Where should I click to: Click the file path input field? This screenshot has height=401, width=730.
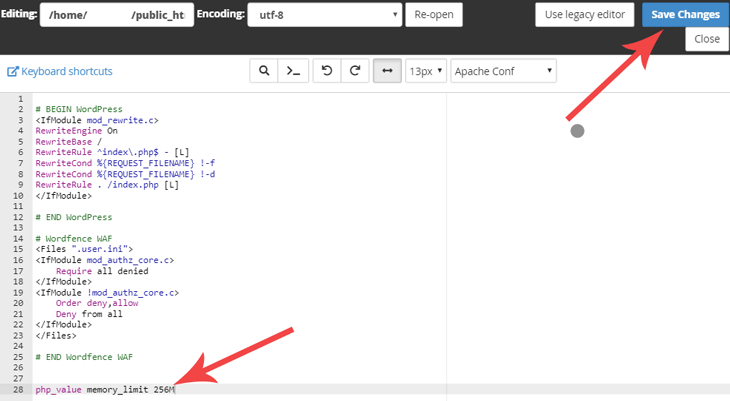point(117,14)
